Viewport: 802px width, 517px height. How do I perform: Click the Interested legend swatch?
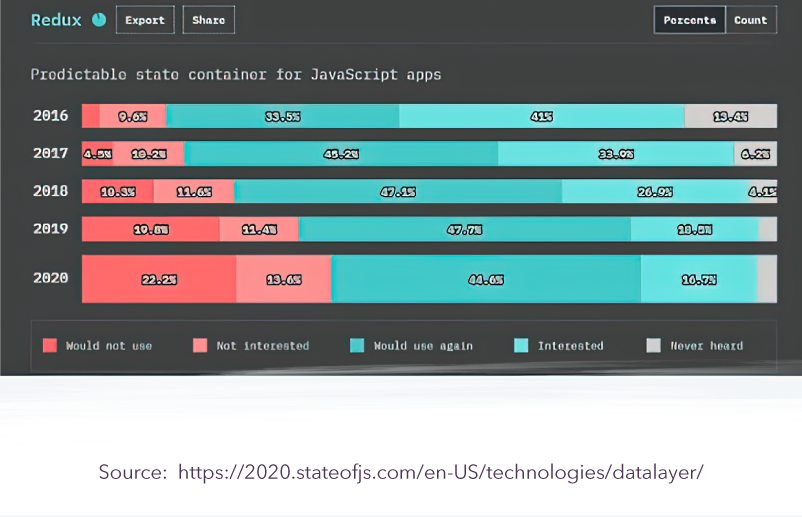(x=521, y=346)
